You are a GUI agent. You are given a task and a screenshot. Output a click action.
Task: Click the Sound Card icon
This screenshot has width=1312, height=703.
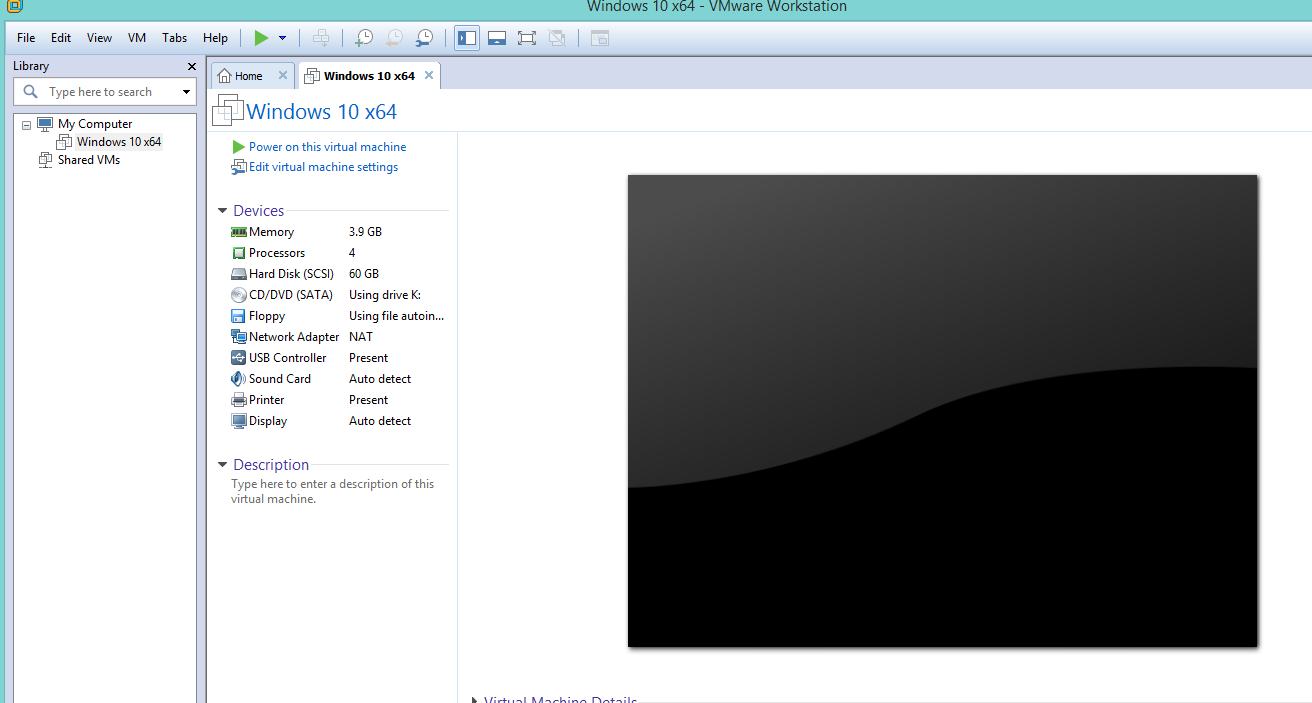point(238,379)
